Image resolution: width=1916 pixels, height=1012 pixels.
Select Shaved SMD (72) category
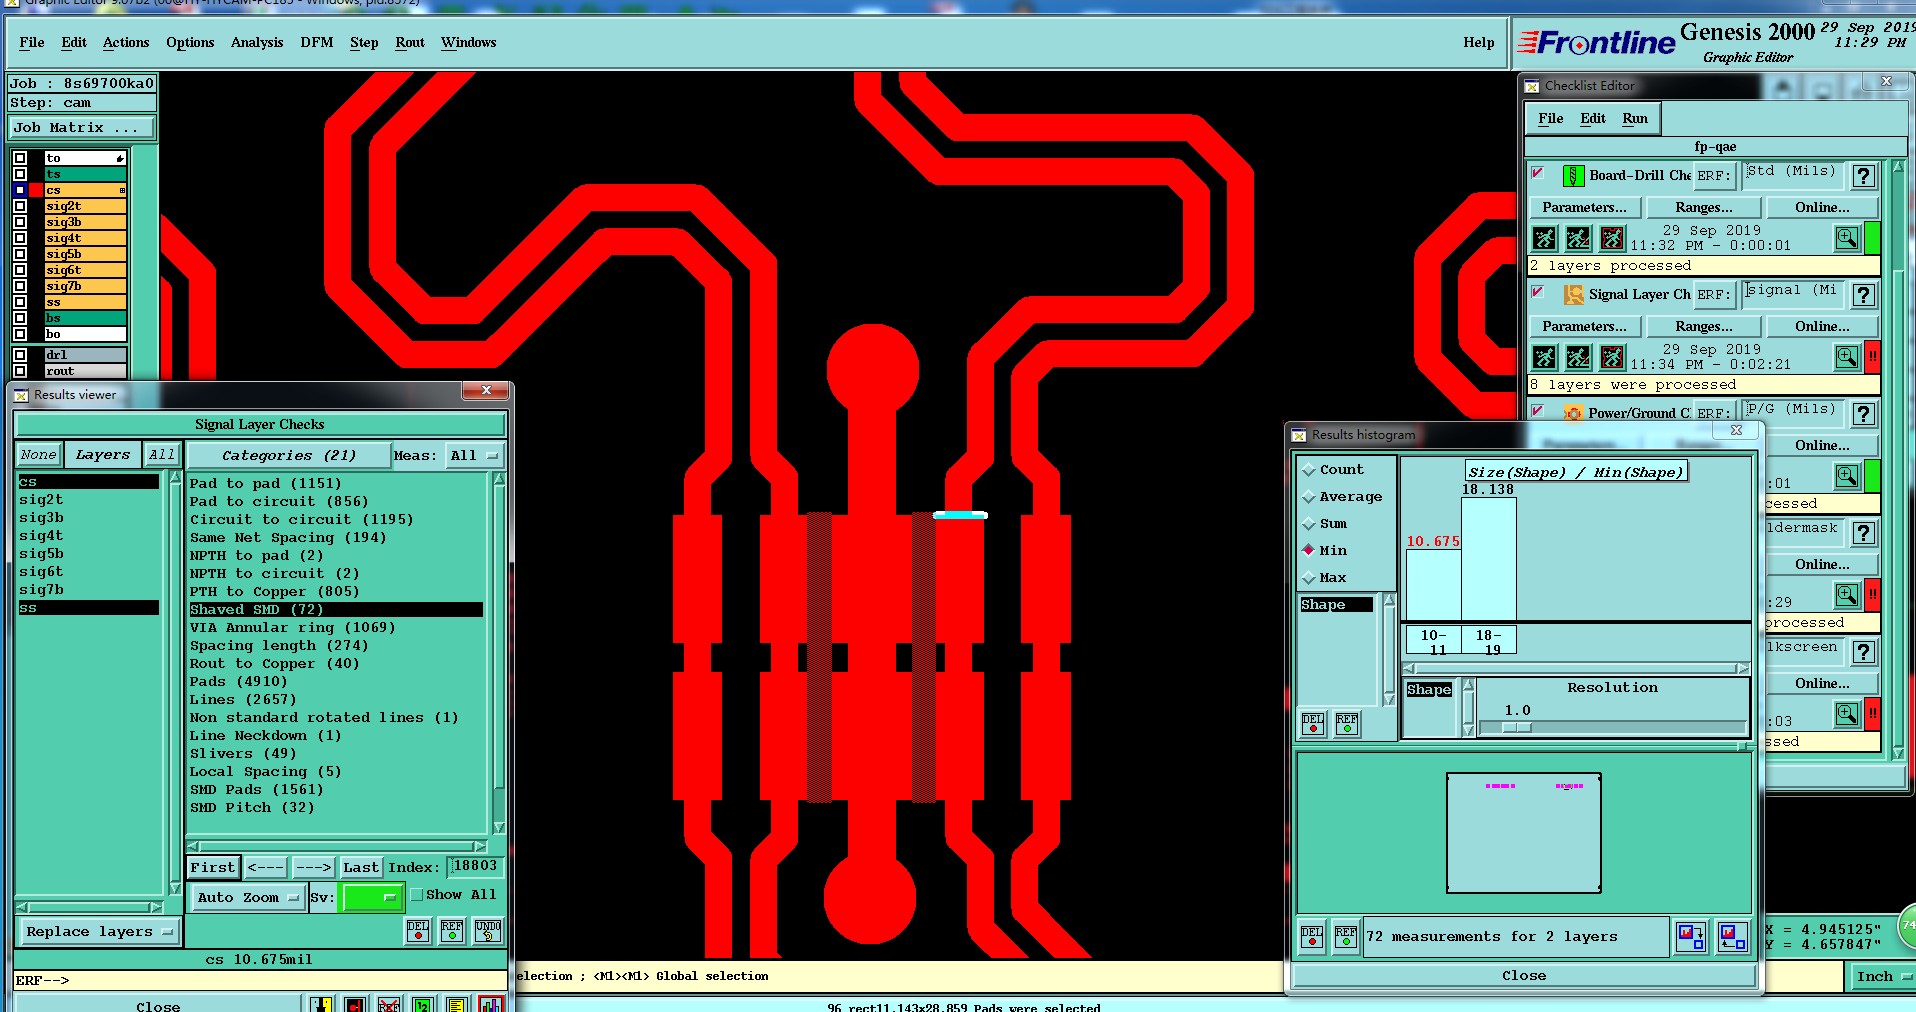[336, 610]
